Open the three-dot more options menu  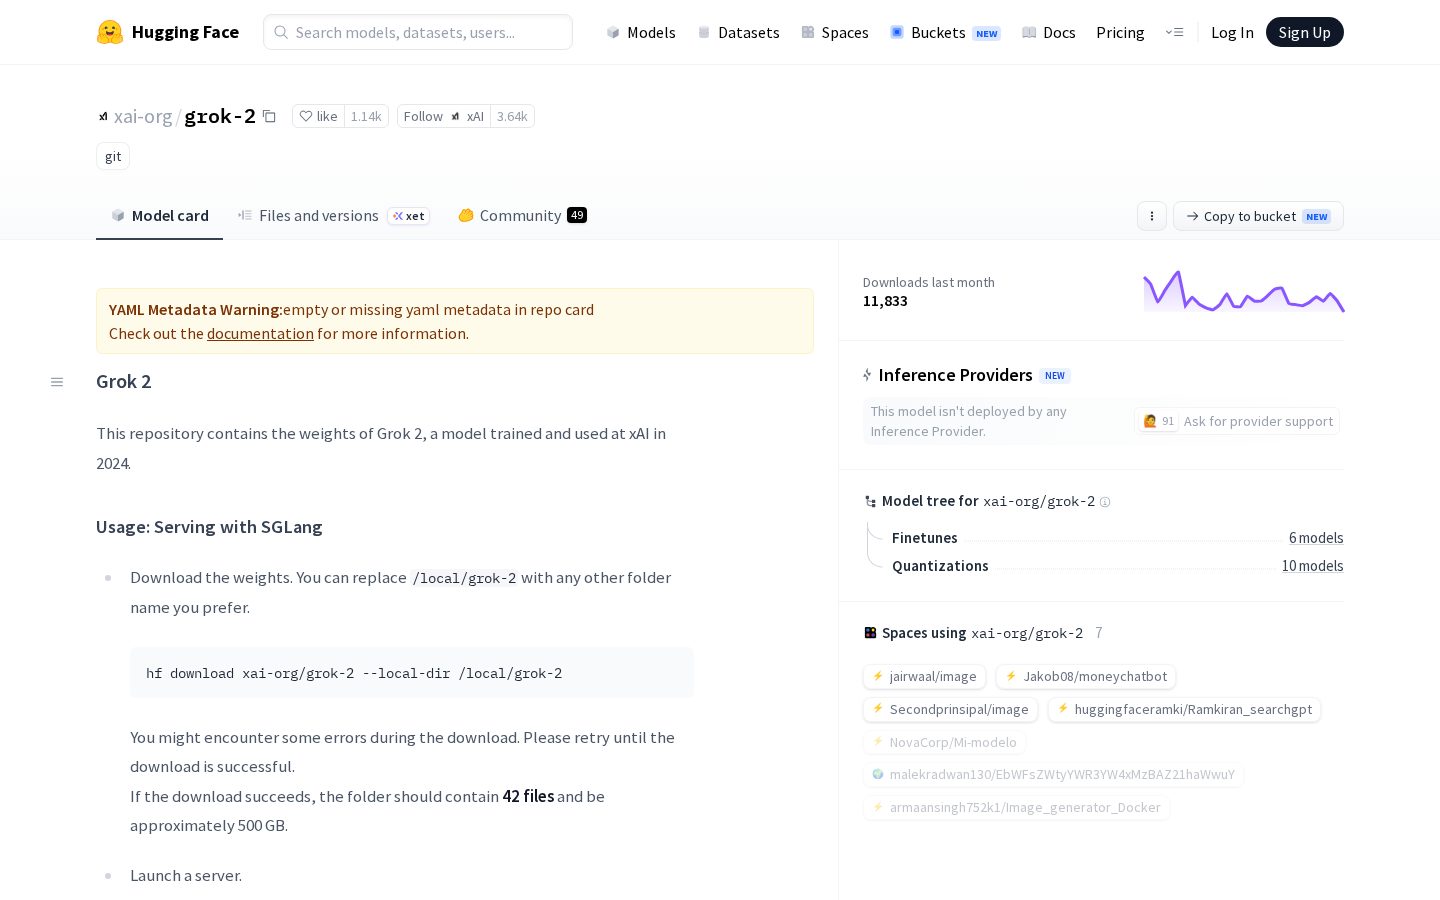1152,216
